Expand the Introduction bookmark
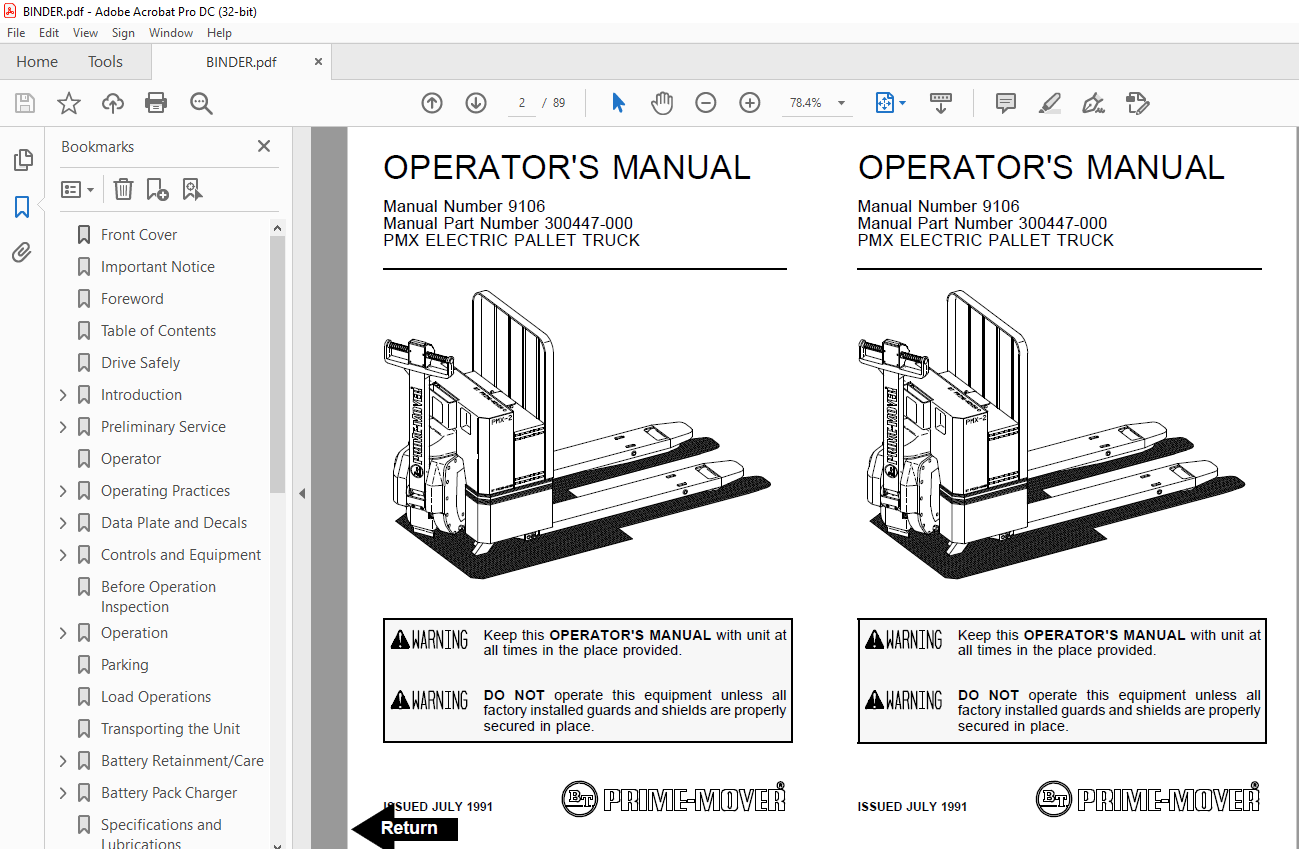The width and height of the screenshot is (1299, 849). pos(64,395)
